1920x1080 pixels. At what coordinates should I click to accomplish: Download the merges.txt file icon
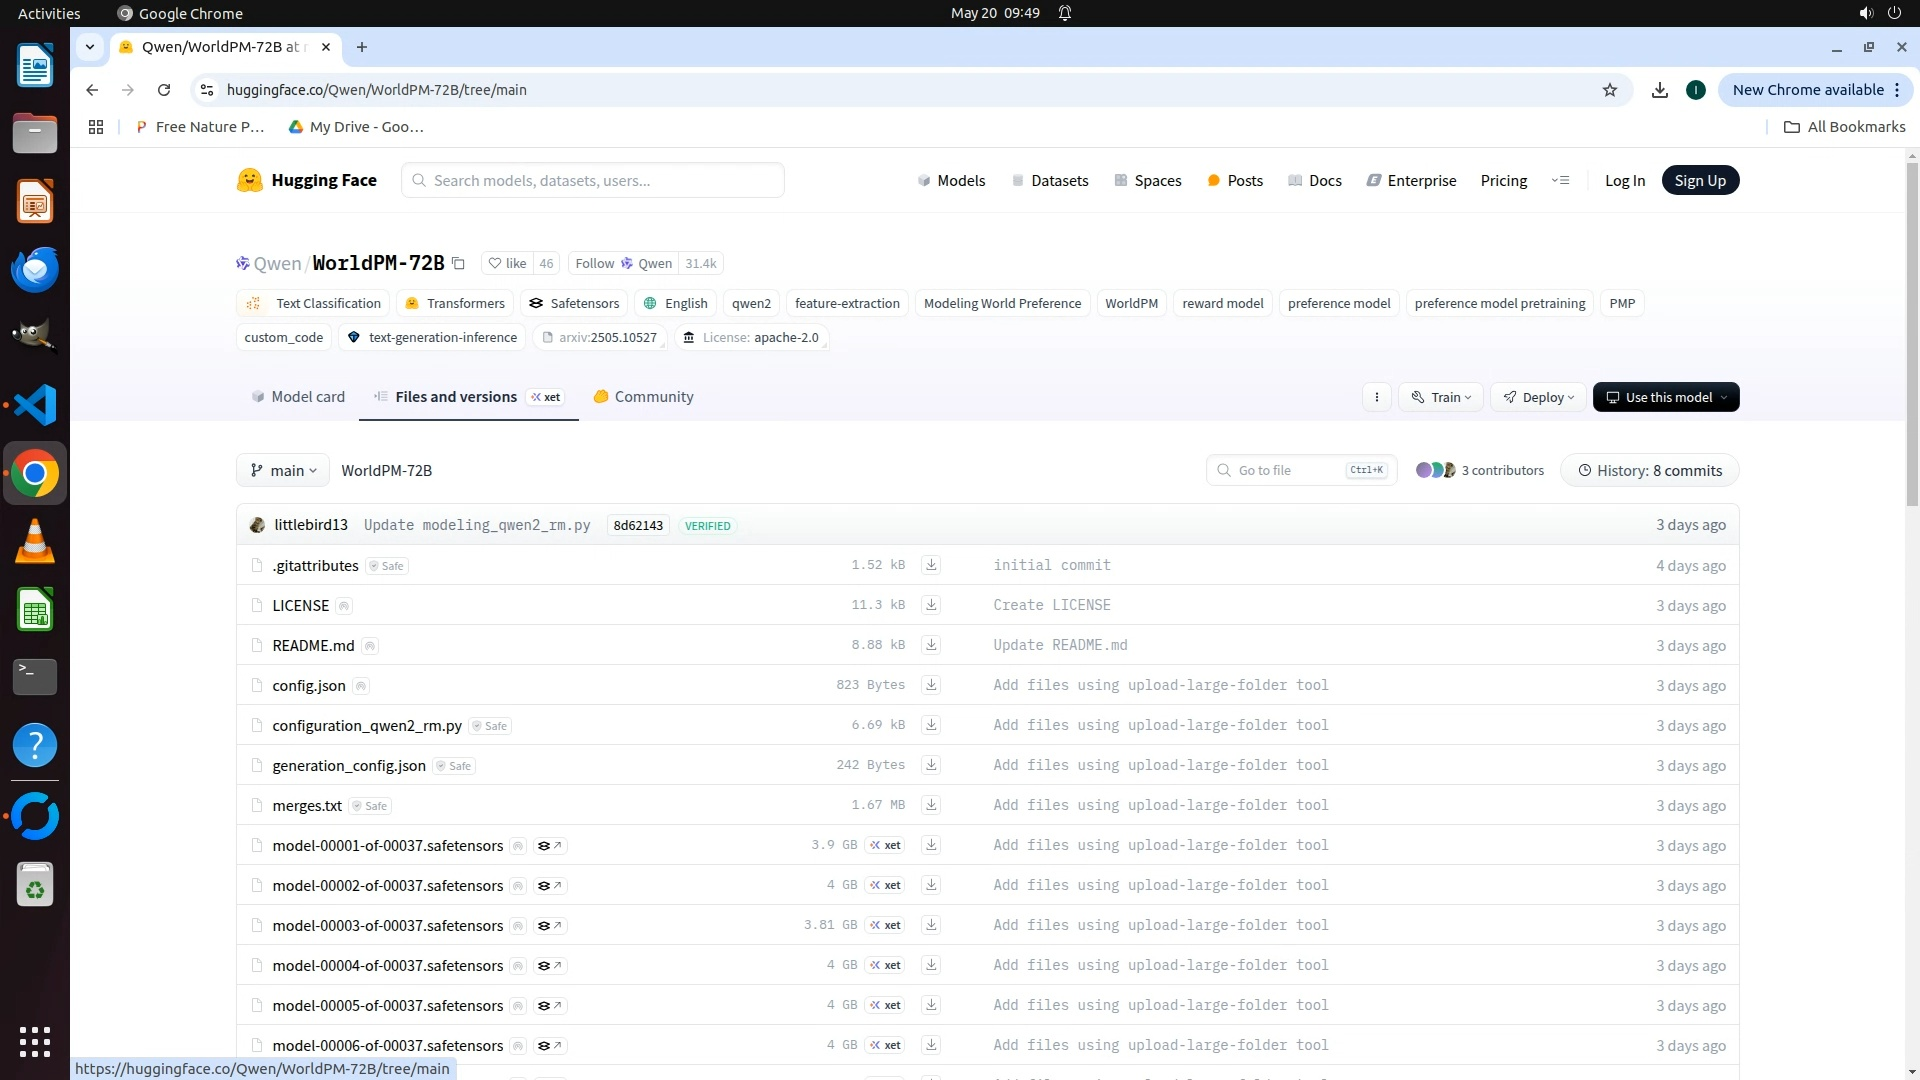click(x=931, y=805)
